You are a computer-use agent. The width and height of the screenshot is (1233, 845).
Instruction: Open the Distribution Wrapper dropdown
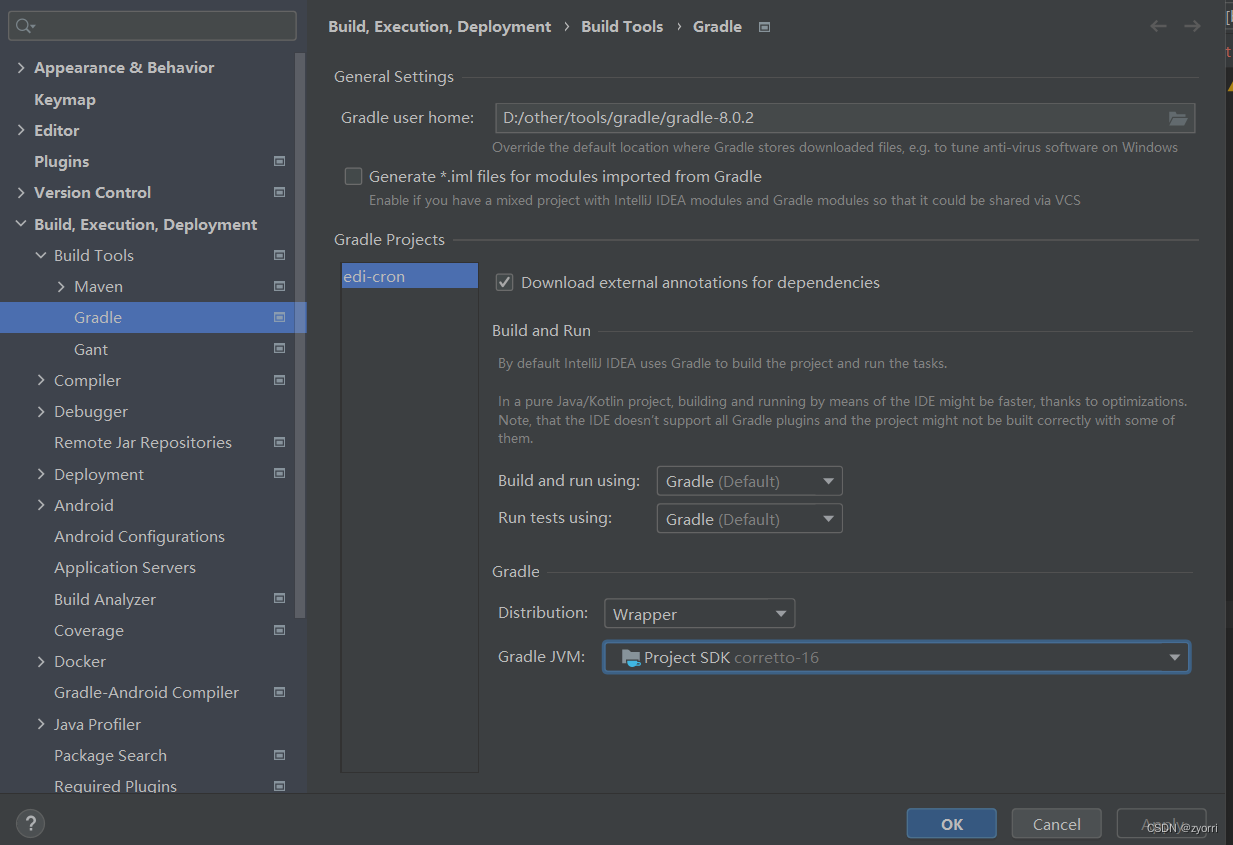click(699, 614)
